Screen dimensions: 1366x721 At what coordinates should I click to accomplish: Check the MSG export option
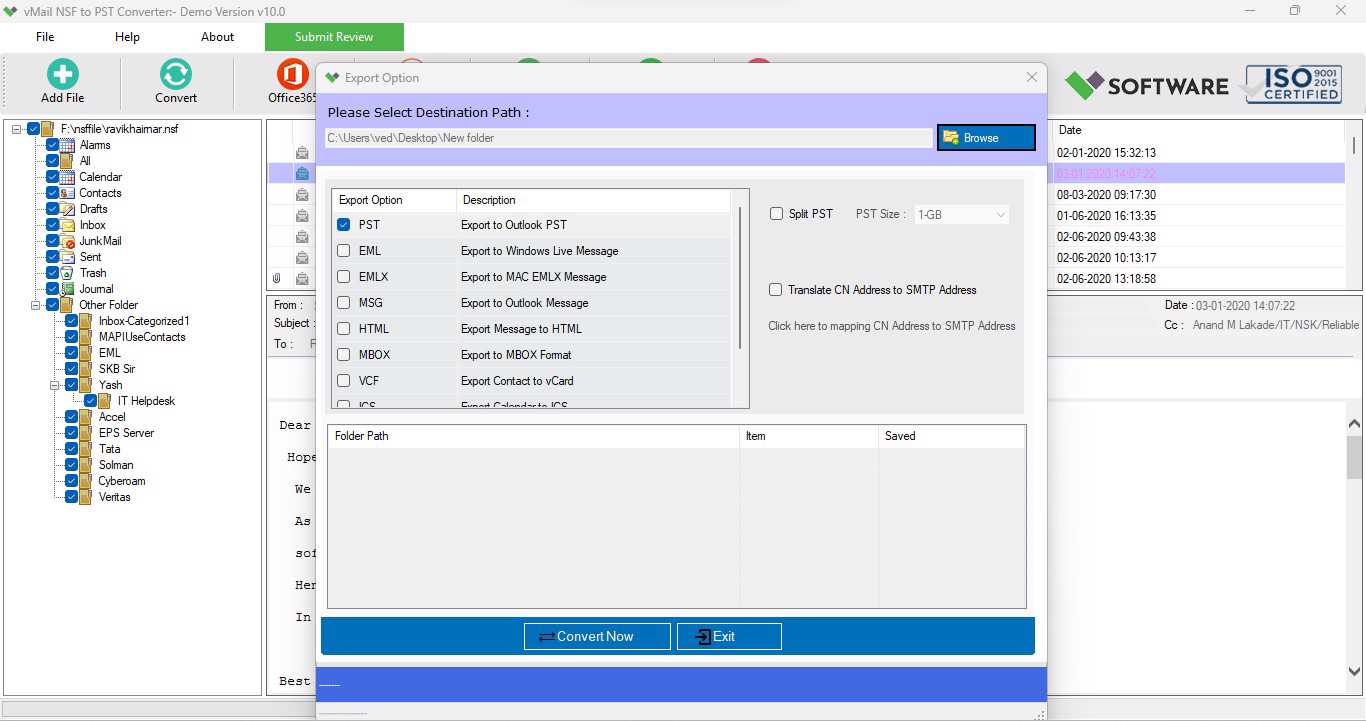point(344,303)
